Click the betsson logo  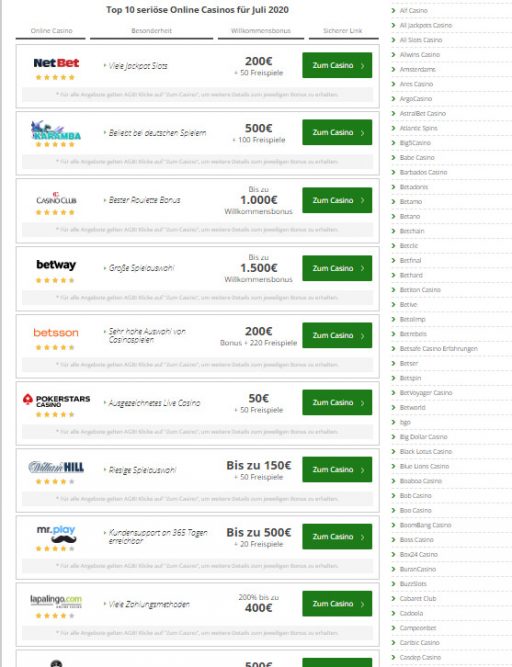tap(56, 332)
